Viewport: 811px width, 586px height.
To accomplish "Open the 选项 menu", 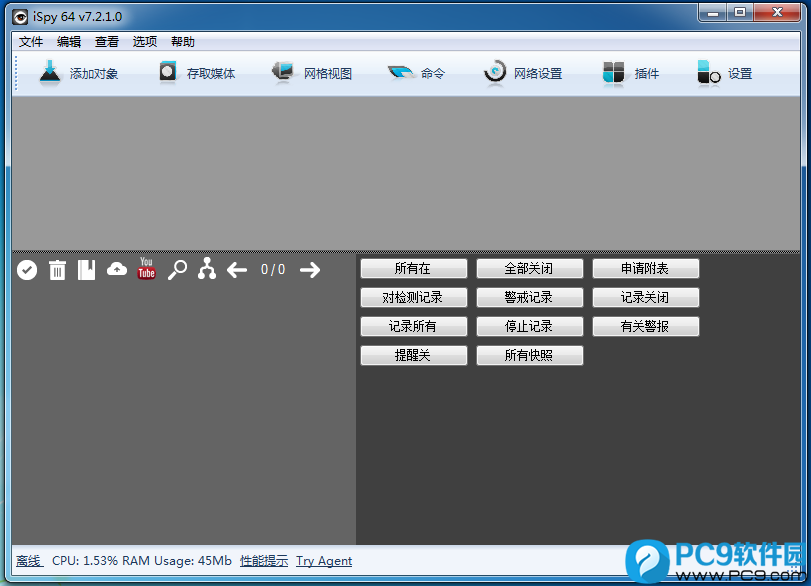I will click(x=145, y=42).
